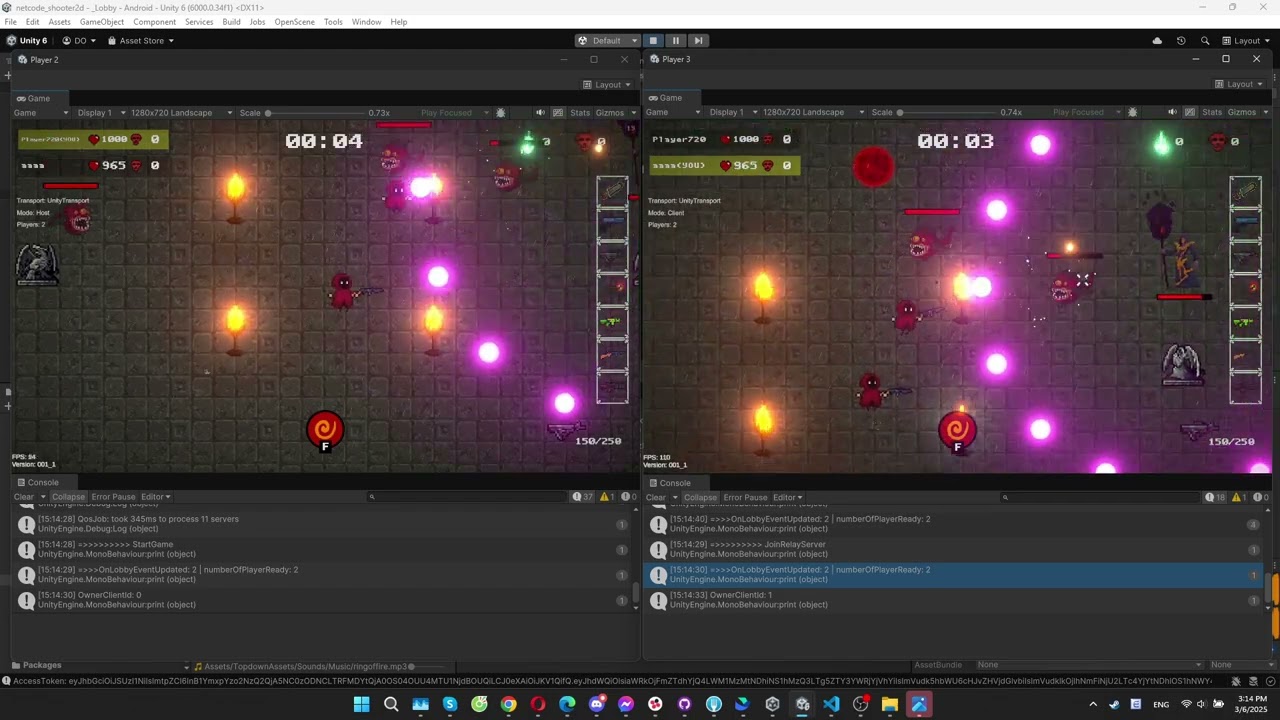Toggle shortcuts keyboard icon in Player 2

pyautogui.click(x=558, y=113)
